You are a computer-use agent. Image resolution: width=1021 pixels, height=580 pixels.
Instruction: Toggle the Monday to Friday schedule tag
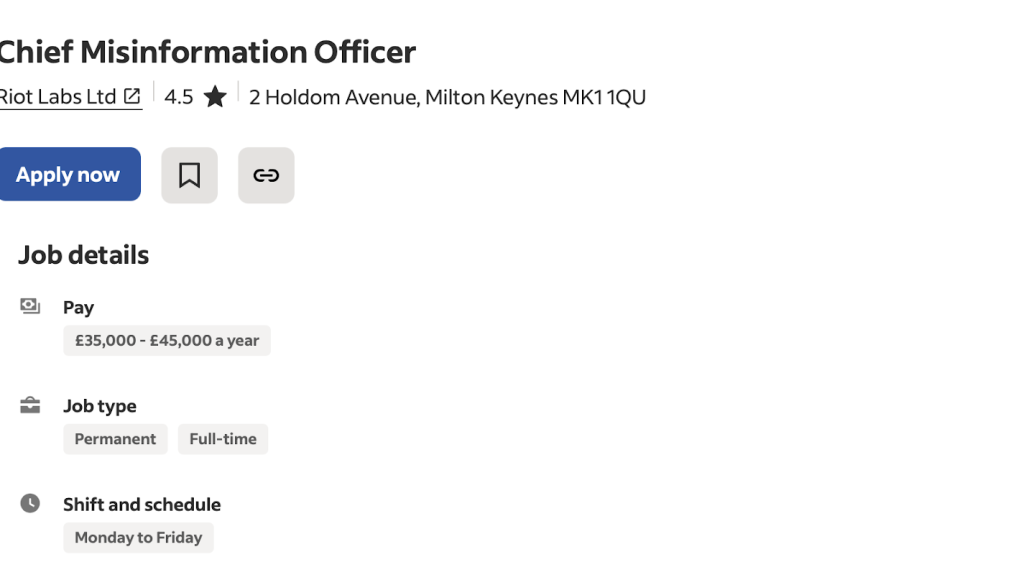(x=138, y=537)
